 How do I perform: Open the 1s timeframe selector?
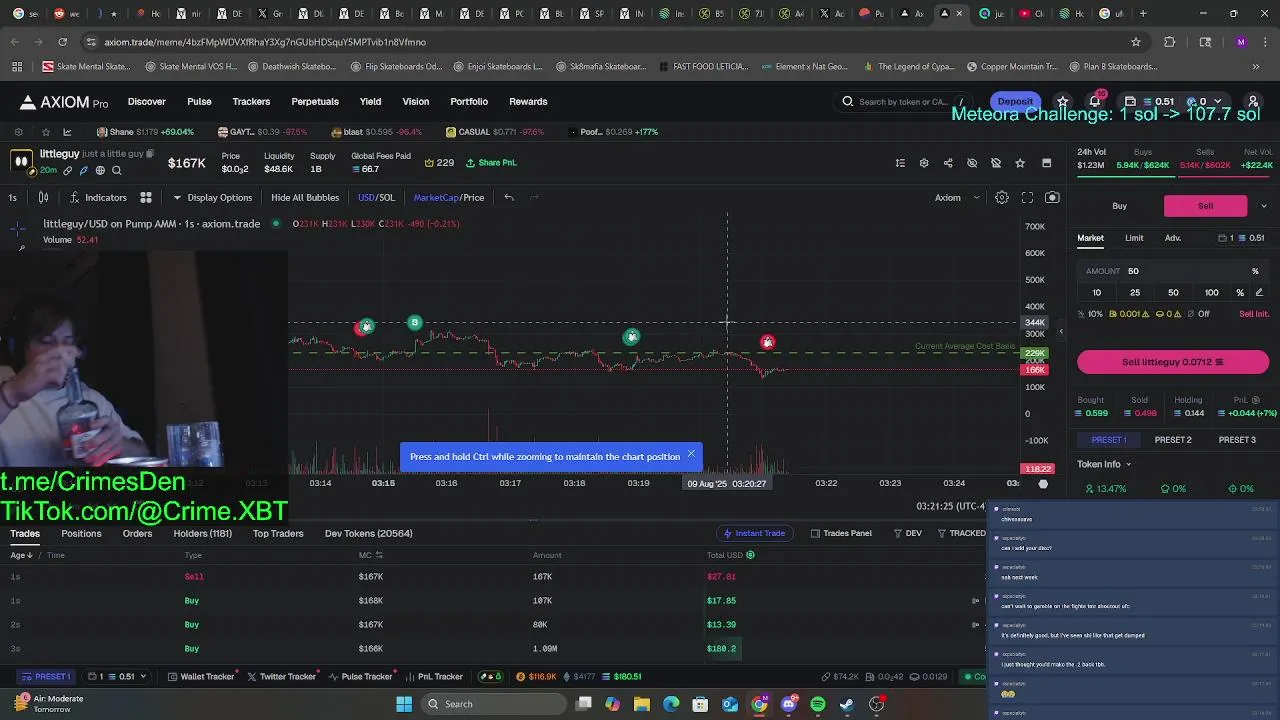coord(13,198)
